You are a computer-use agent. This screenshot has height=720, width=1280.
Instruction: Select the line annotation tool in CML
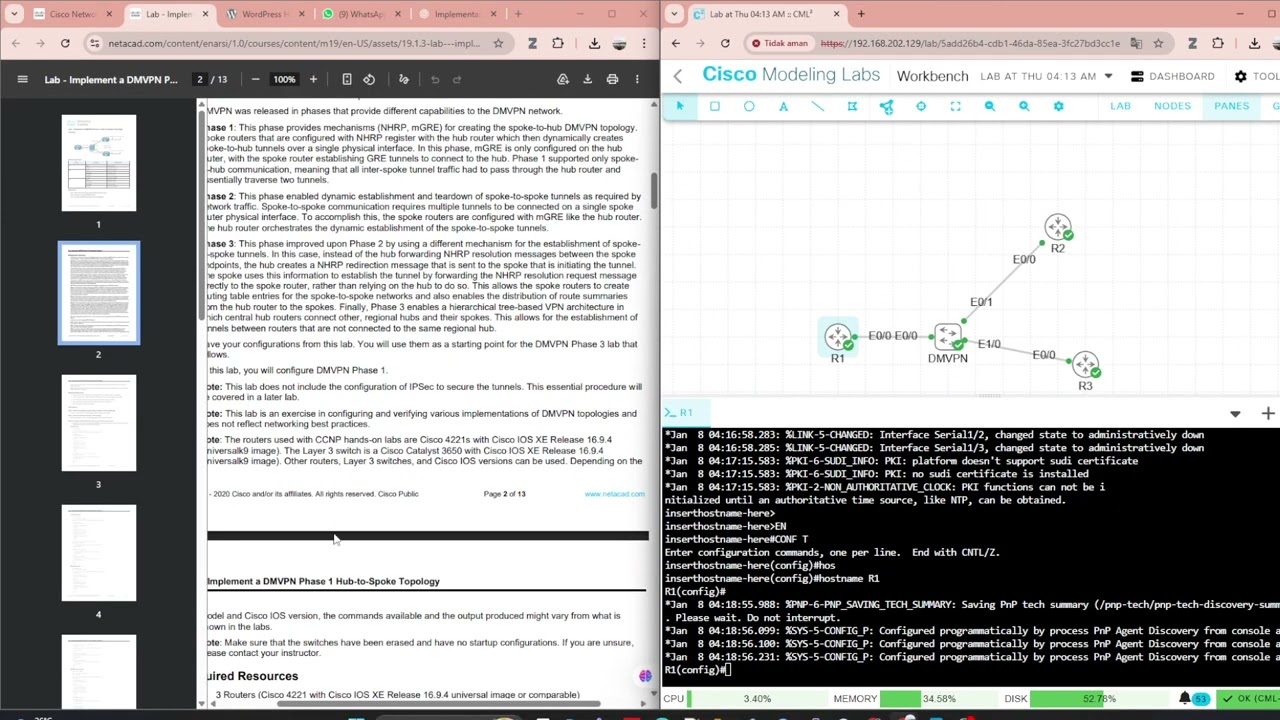tap(817, 106)
